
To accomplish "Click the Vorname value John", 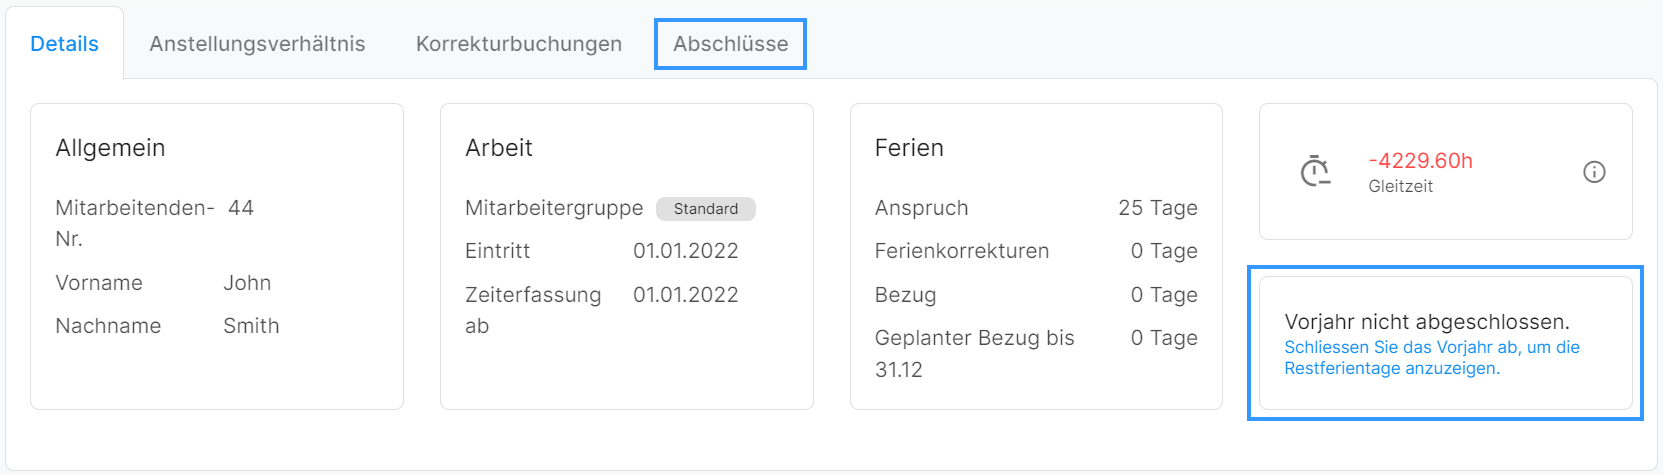I will point(247,283).
